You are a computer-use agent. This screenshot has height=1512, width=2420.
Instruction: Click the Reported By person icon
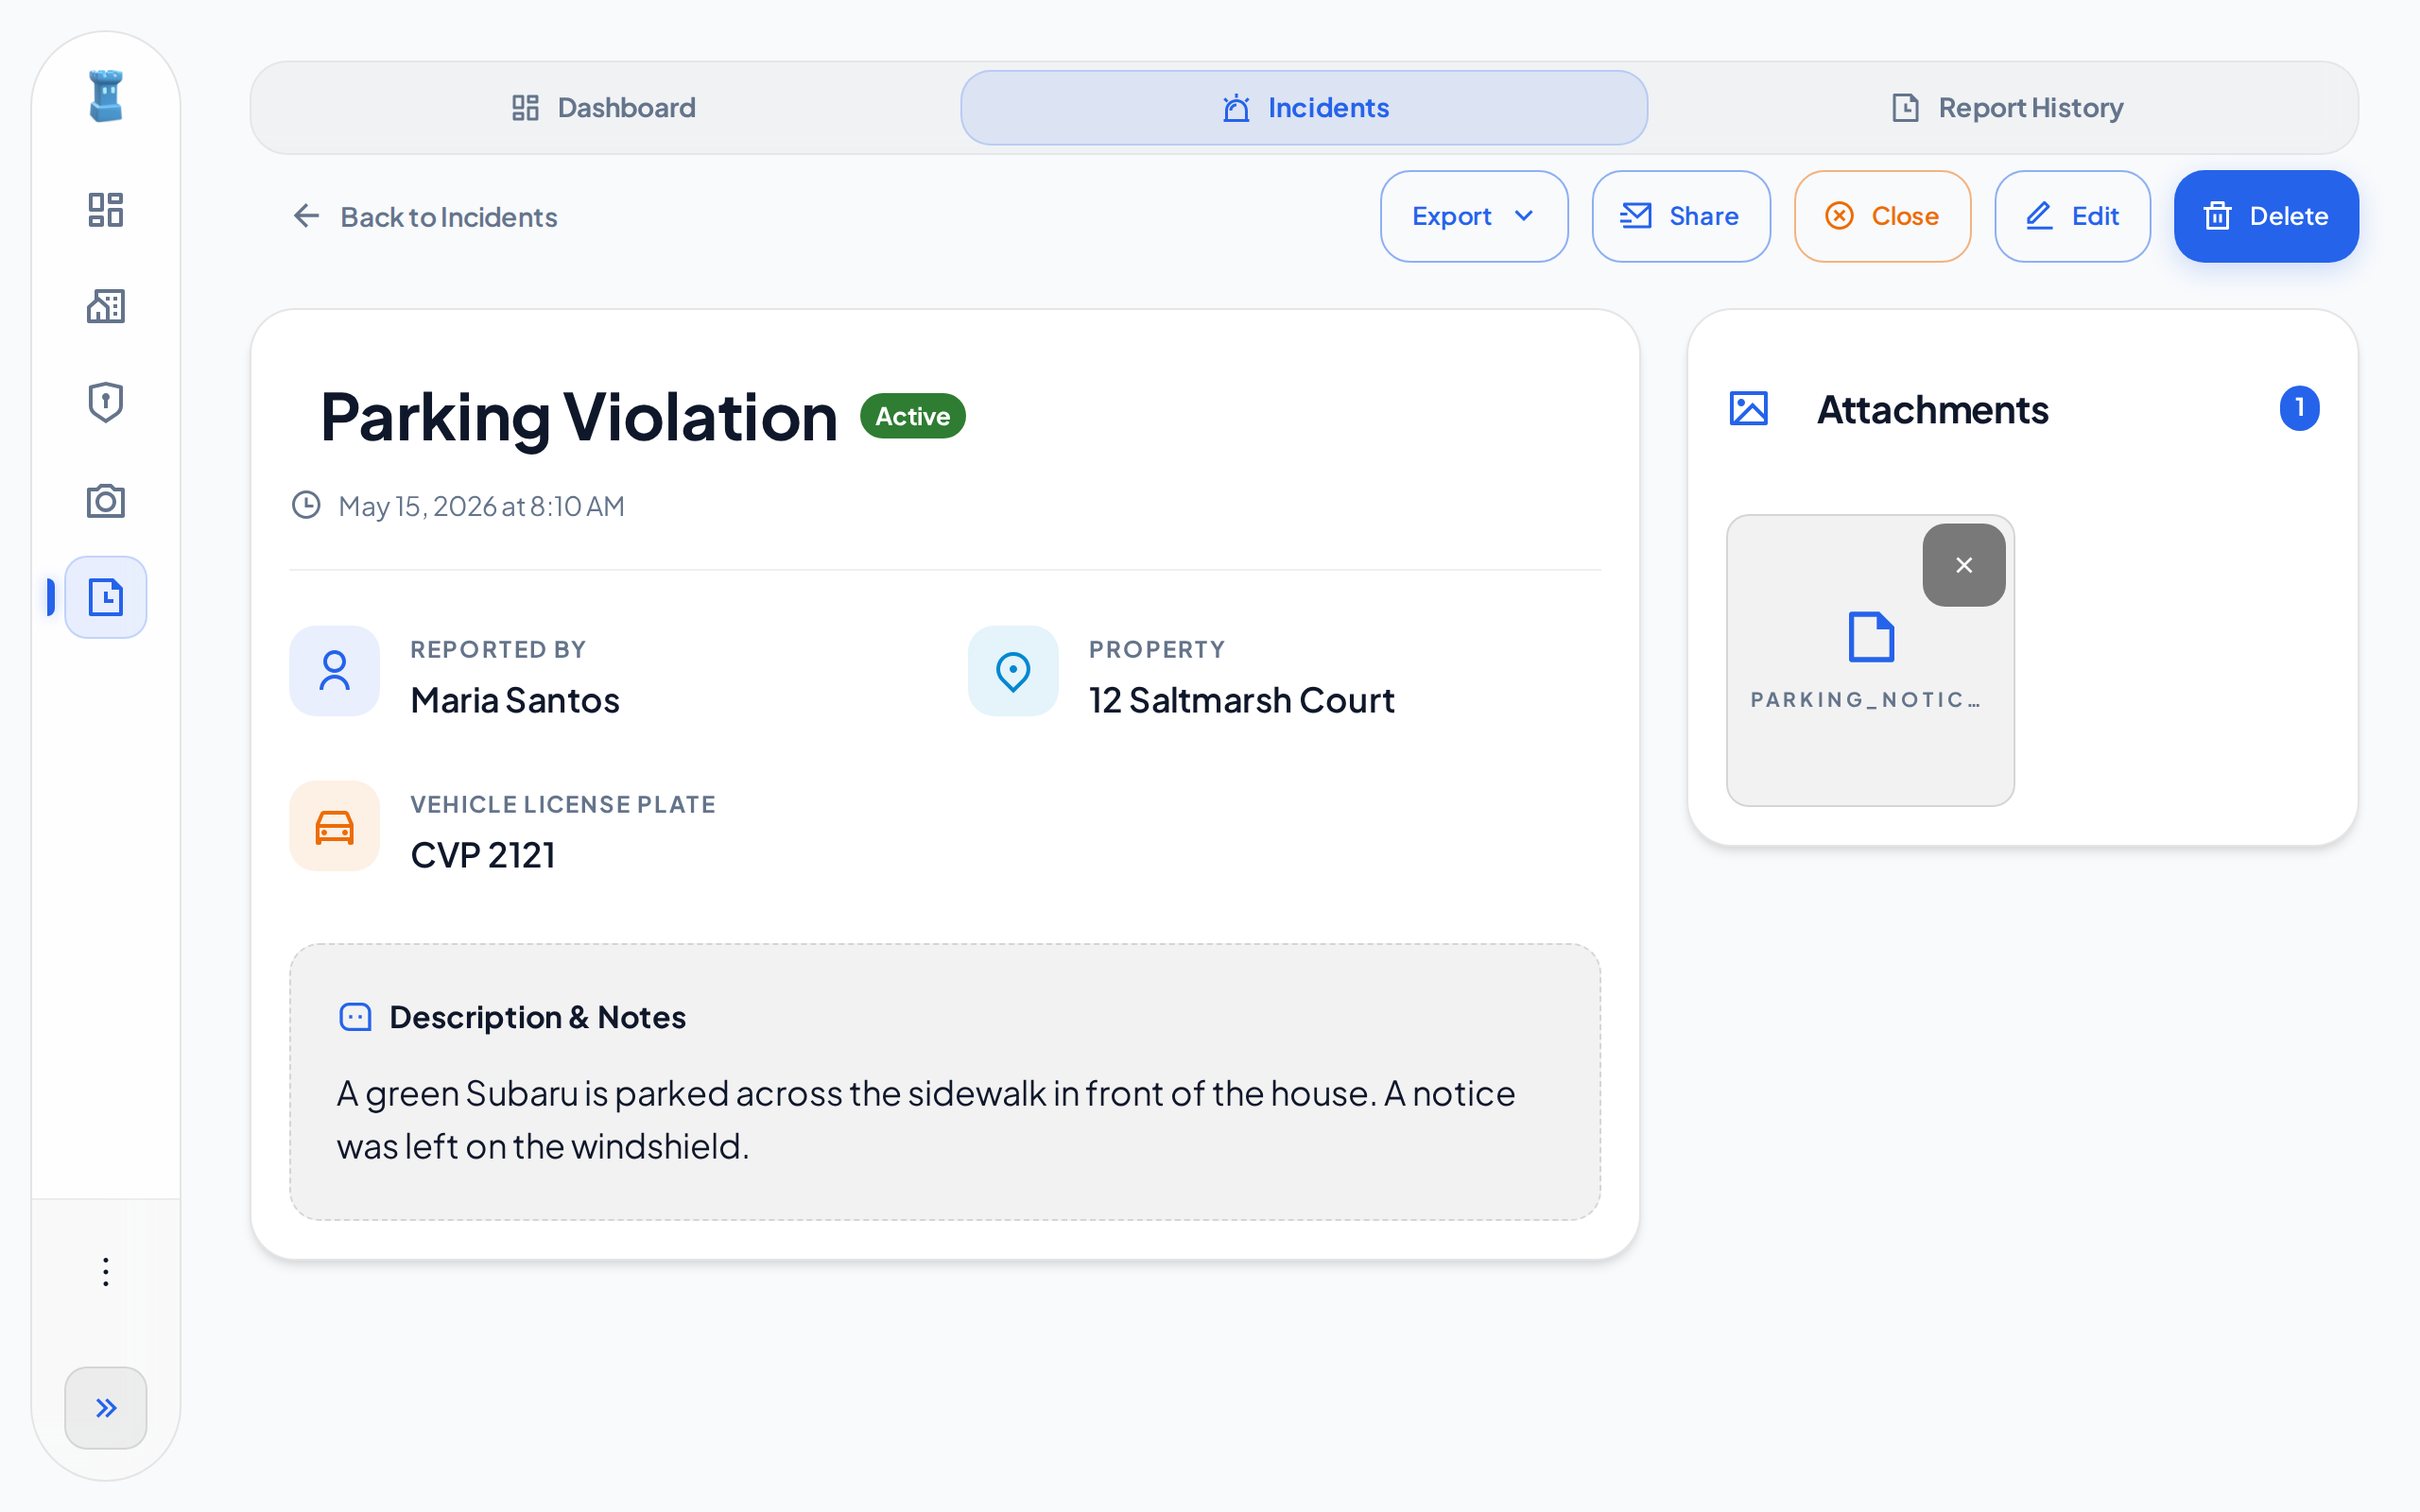click(334, 671)
